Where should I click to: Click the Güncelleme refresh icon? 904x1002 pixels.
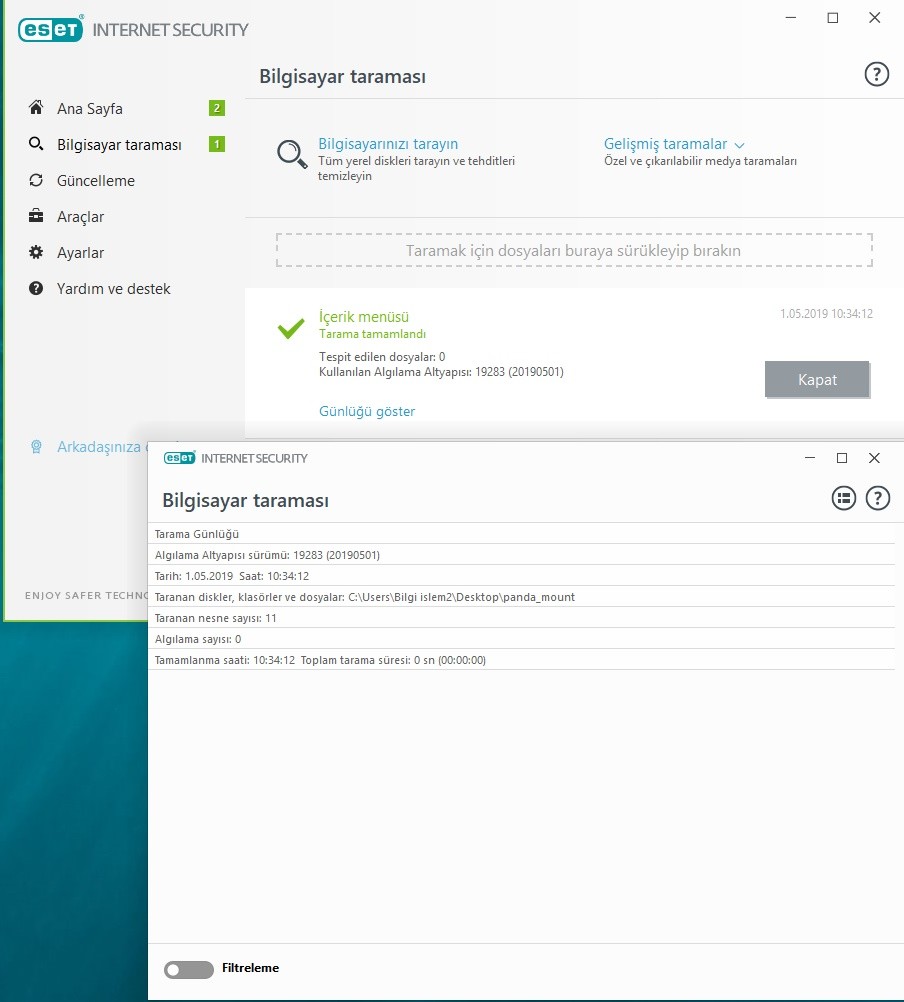tap(36, 180)
